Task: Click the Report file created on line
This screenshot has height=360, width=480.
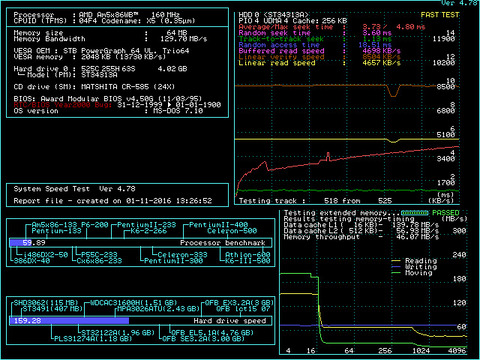Action: (113, 201)
